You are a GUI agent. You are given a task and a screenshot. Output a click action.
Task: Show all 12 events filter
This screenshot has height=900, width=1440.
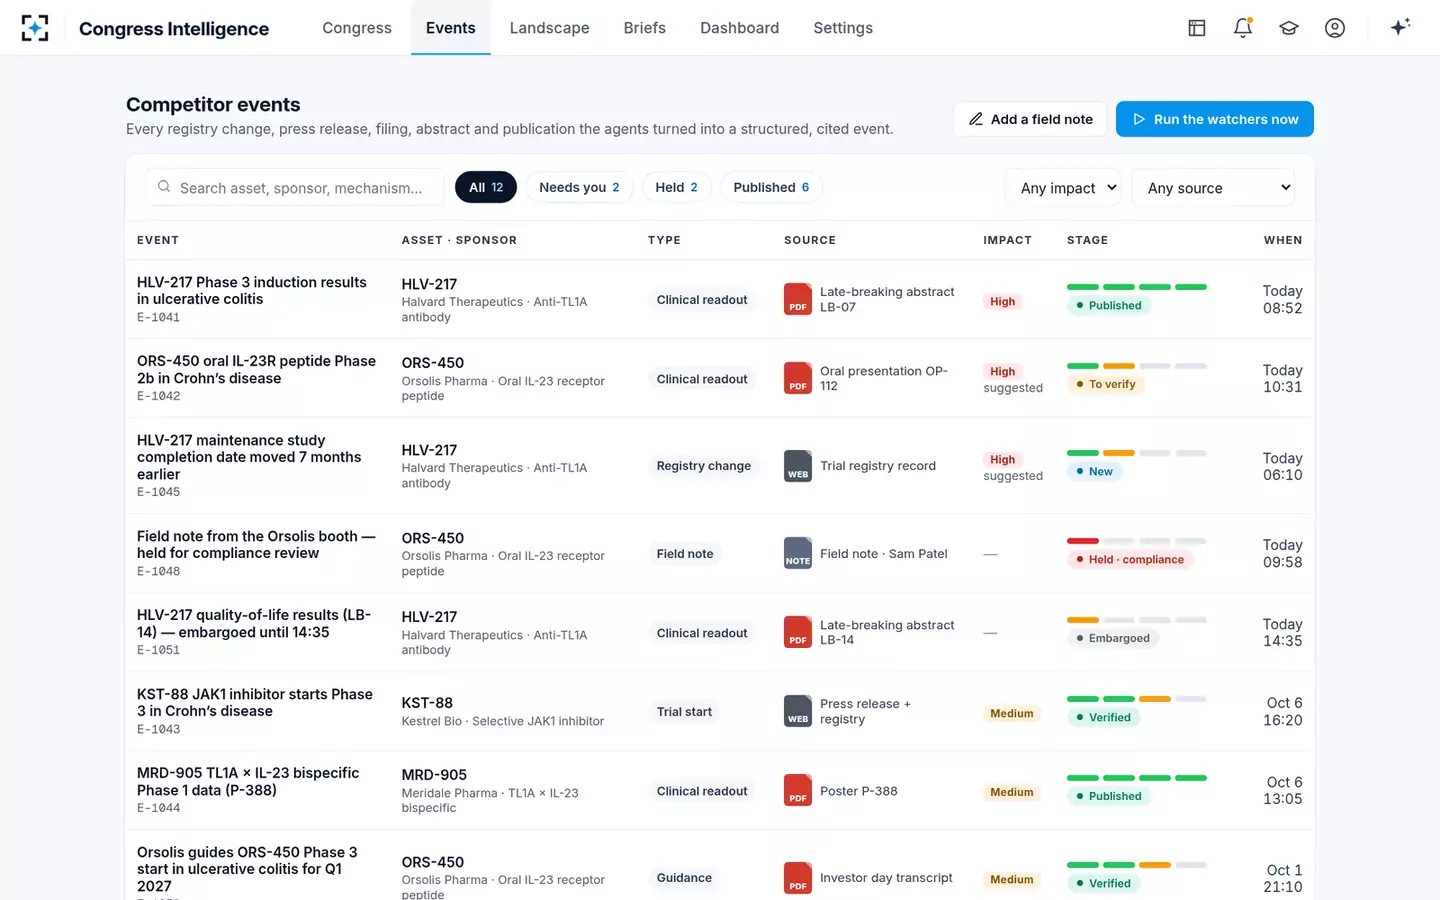486,187
